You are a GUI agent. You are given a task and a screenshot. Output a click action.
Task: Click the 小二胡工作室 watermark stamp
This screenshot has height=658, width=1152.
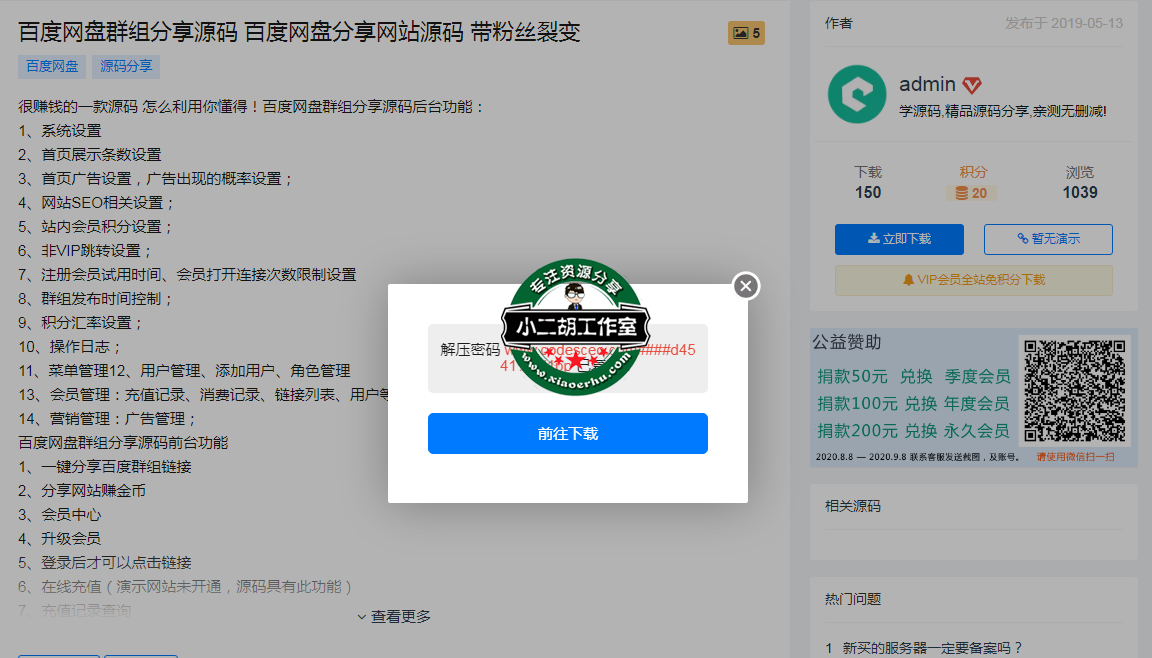point(575,325)
